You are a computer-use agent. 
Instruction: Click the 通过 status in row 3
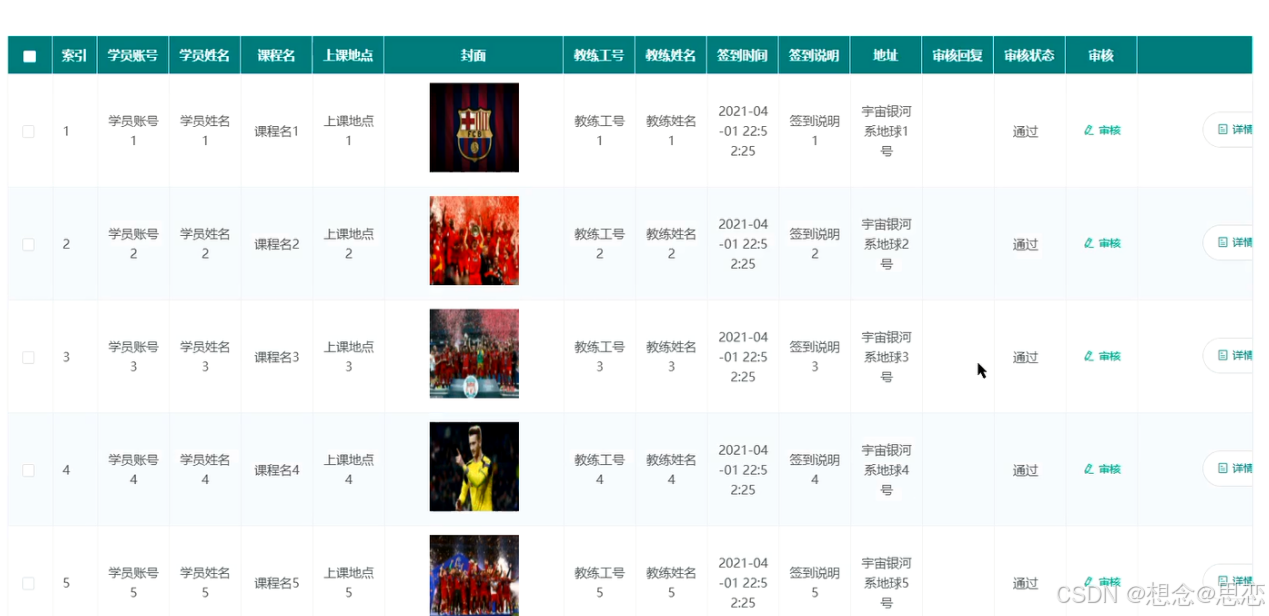click(x=1026, y=357)
